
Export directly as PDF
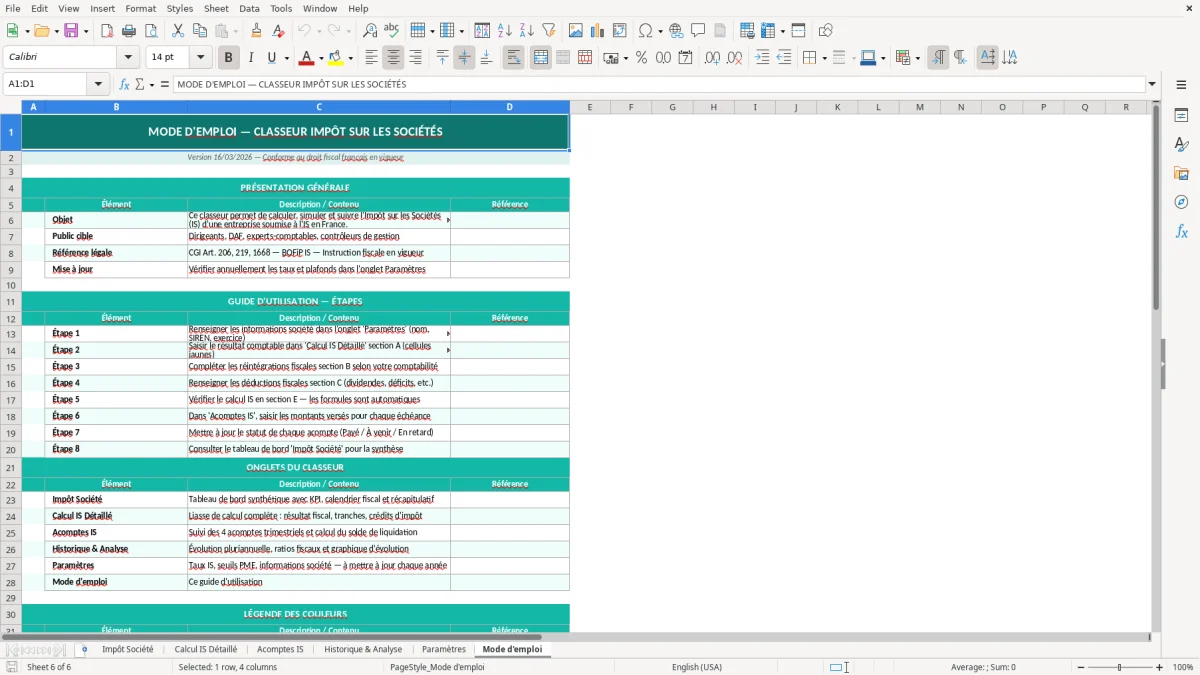[x=107, y=31]
